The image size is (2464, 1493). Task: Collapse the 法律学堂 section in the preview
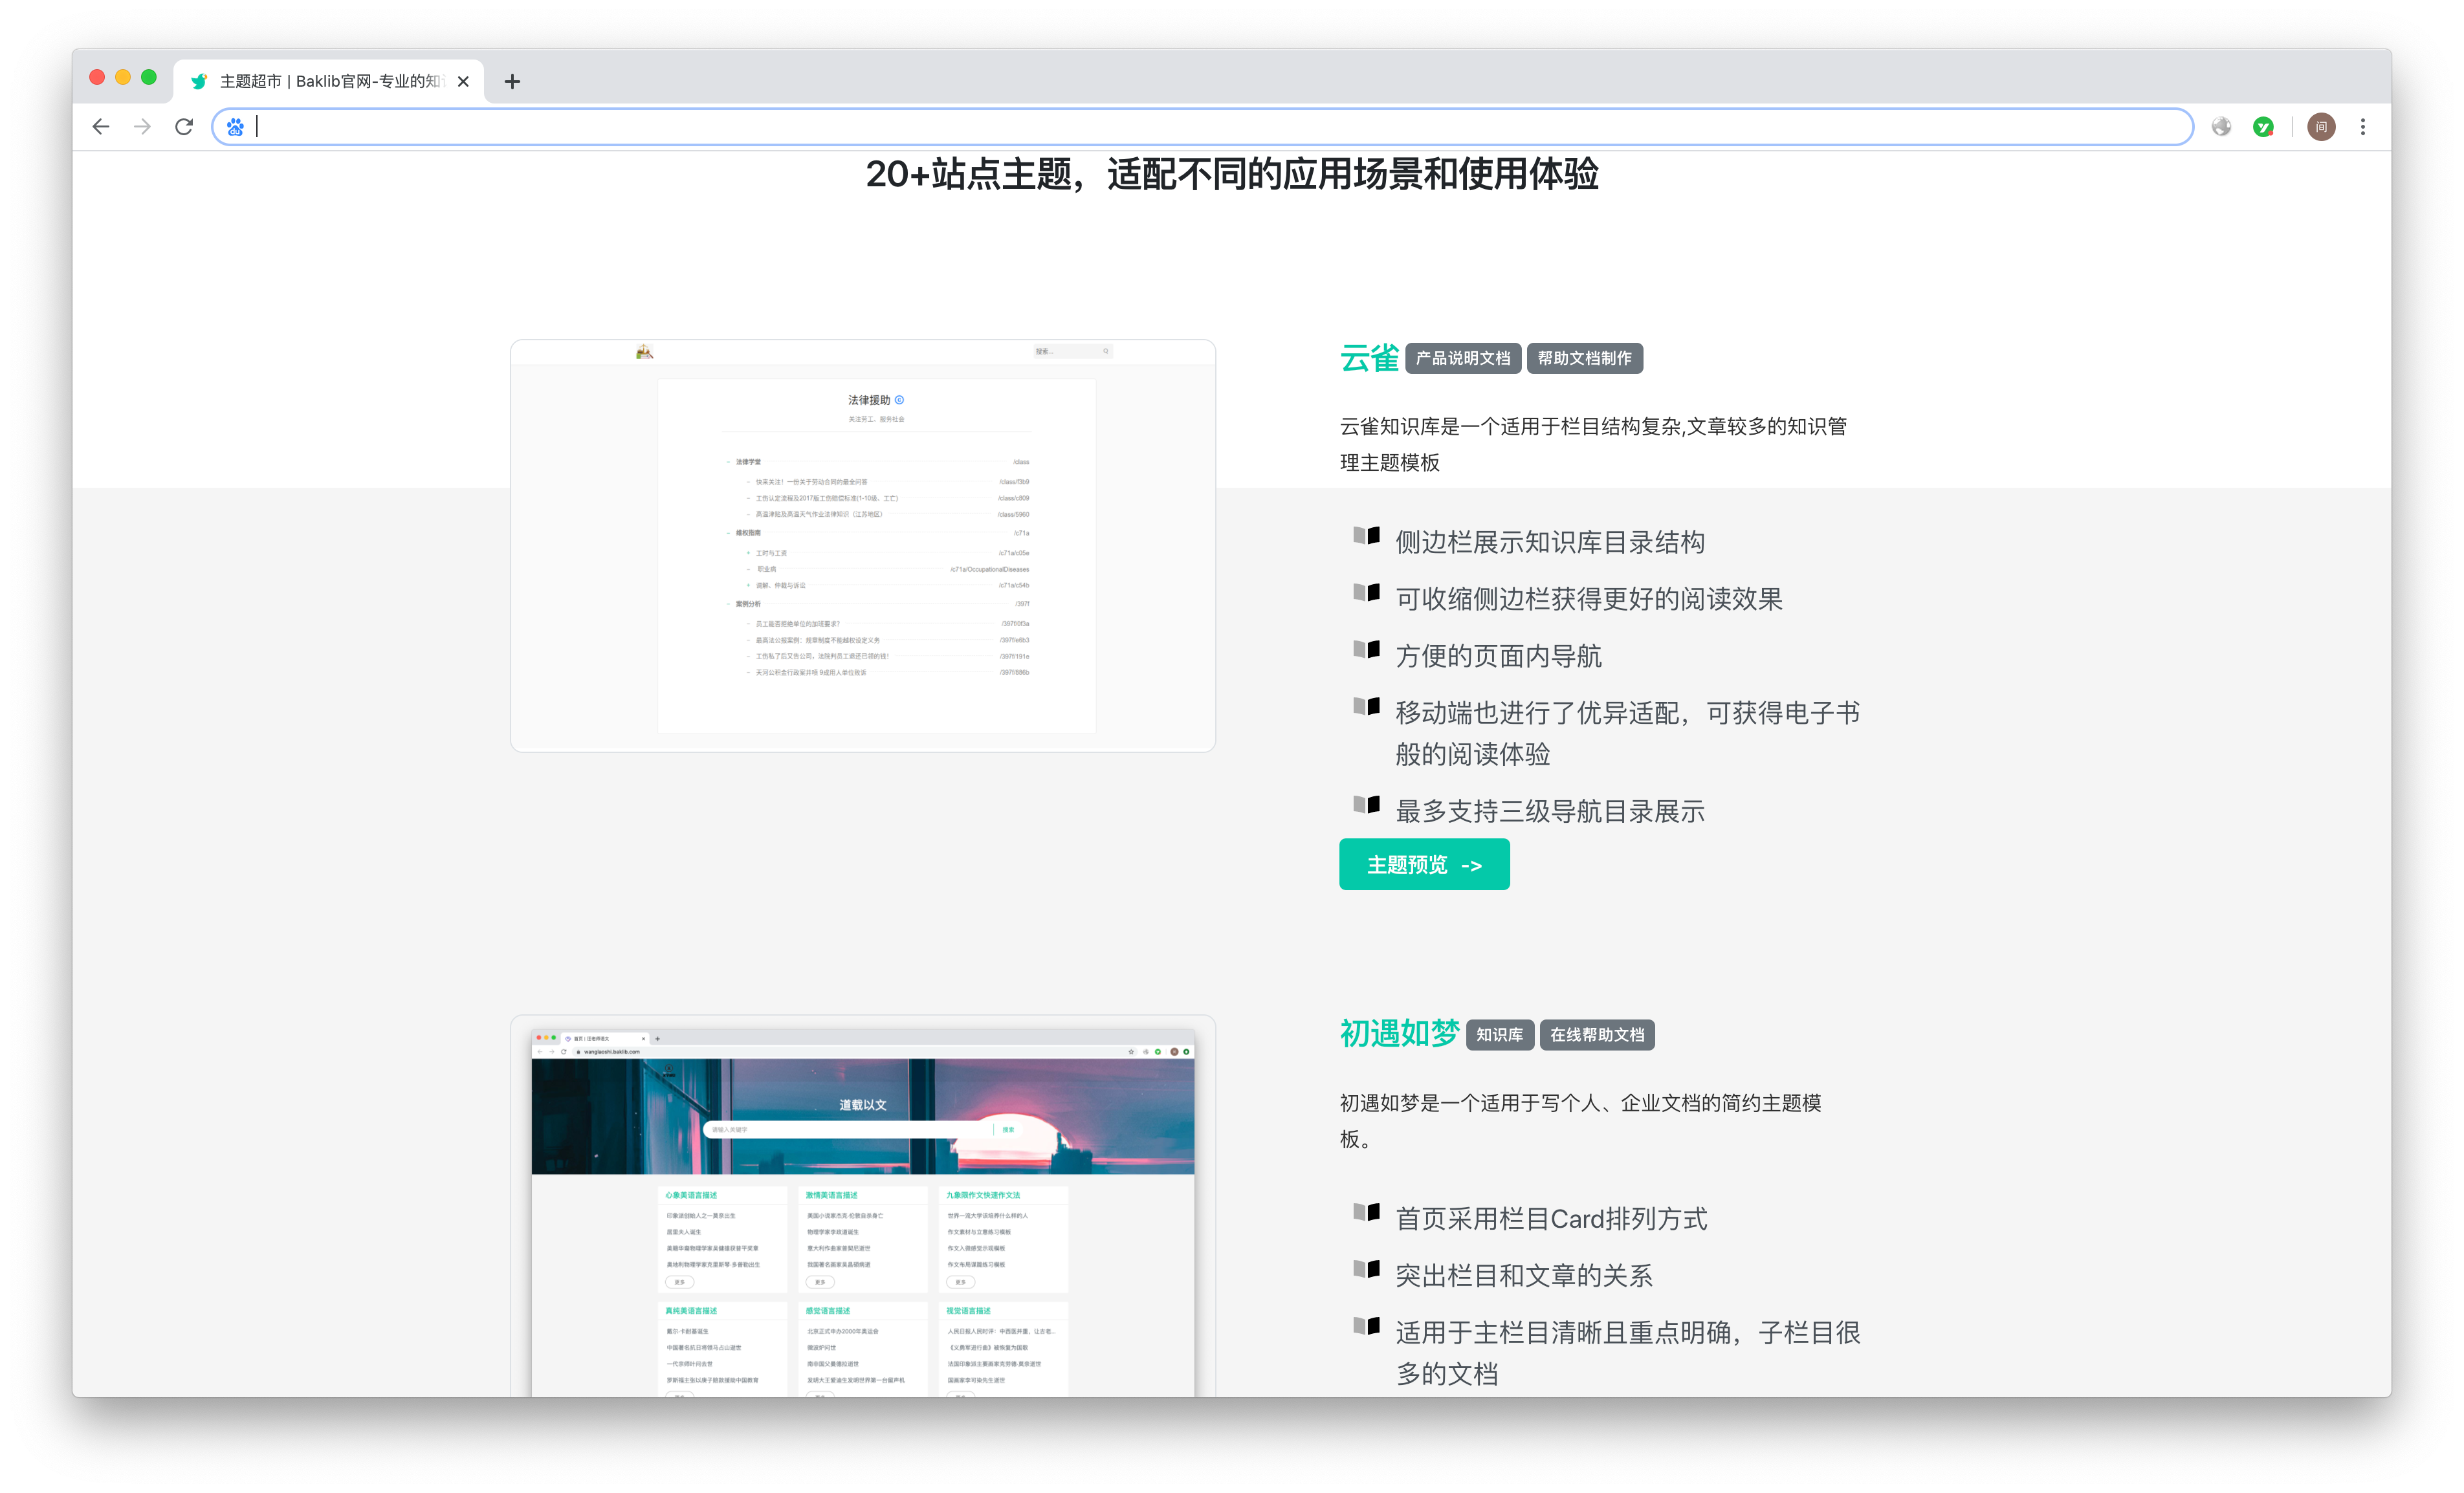click(x=728, y=462)
